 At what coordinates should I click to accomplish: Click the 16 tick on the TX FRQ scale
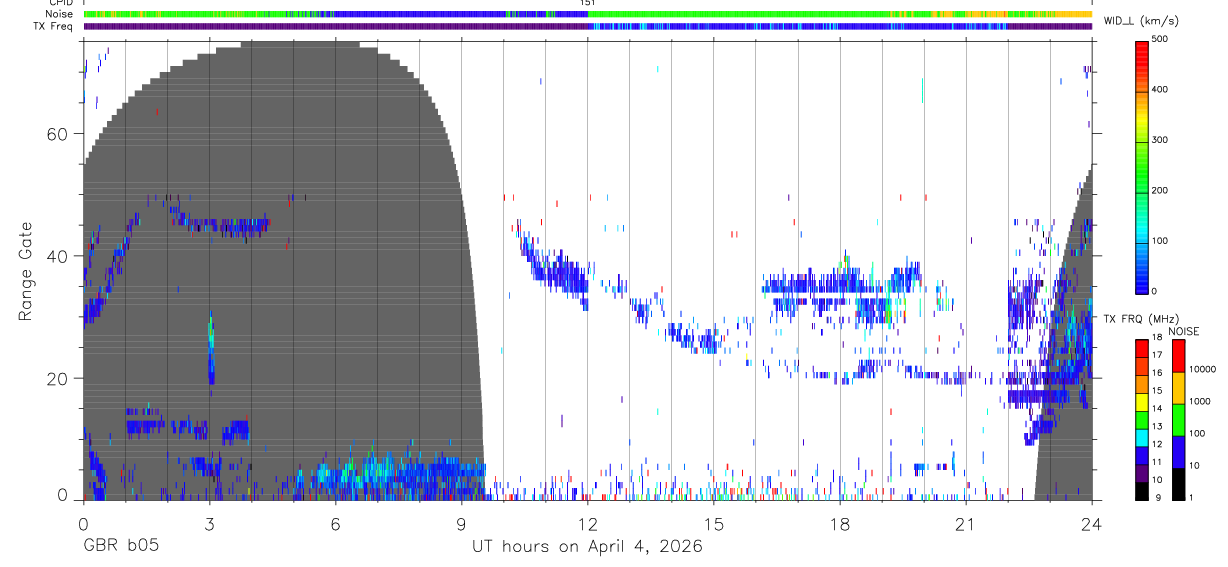tap(1159, 373)
